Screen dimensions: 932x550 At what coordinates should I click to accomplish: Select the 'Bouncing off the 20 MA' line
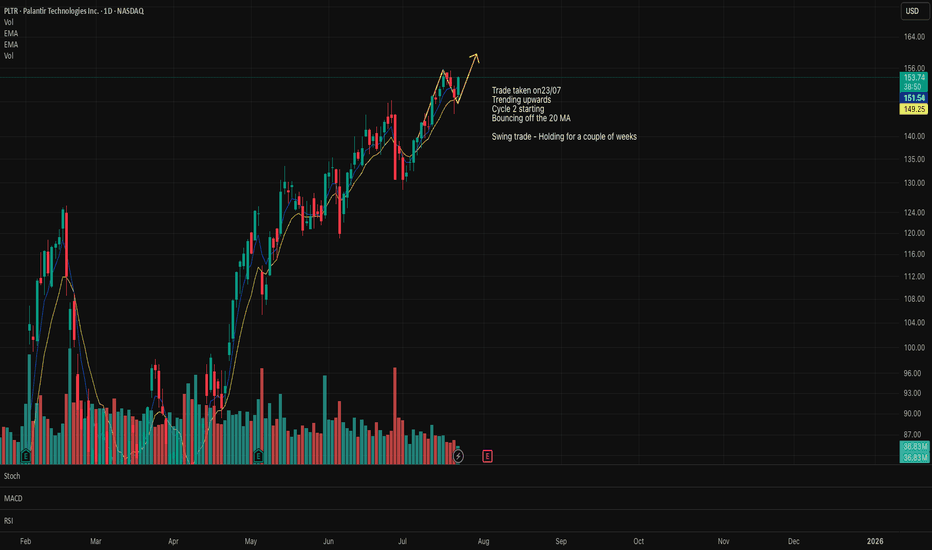click(531, 118)
